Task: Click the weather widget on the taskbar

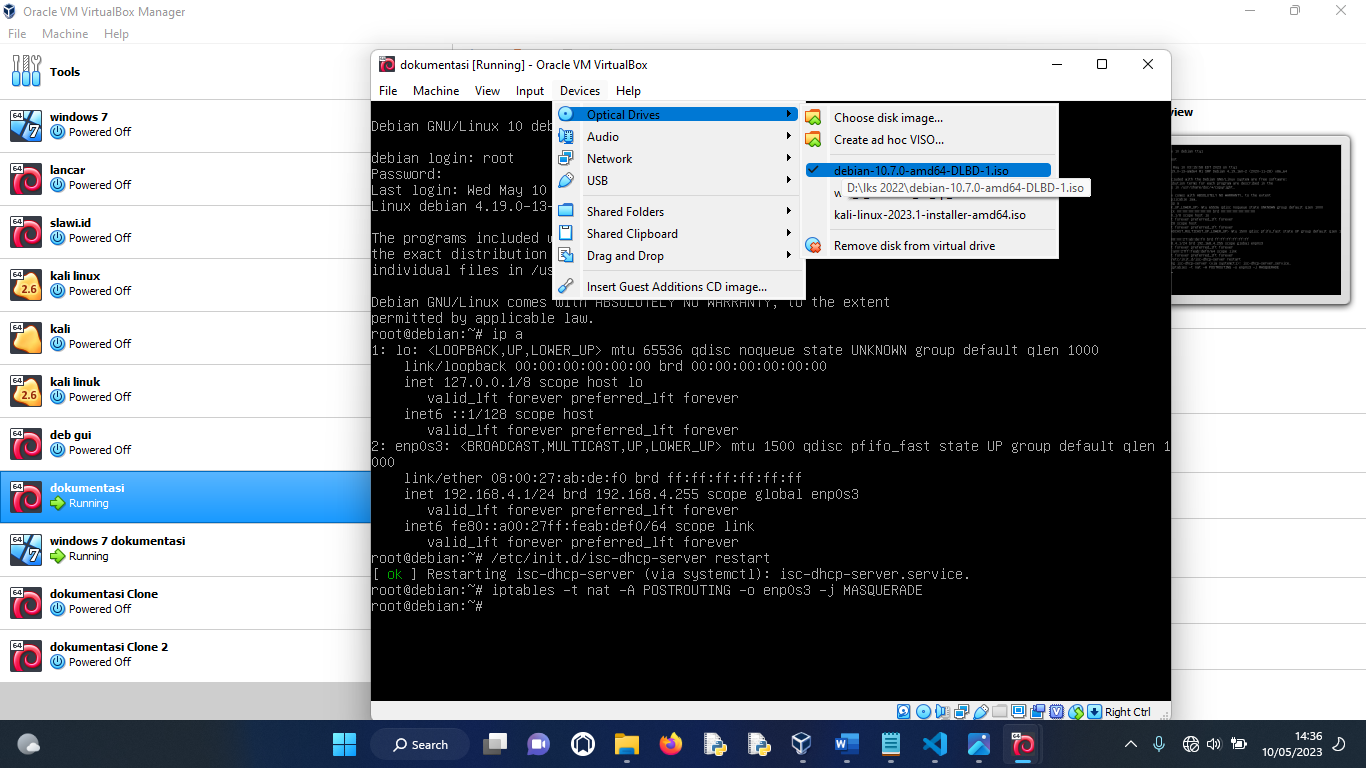Action: (x=29, y=744)
